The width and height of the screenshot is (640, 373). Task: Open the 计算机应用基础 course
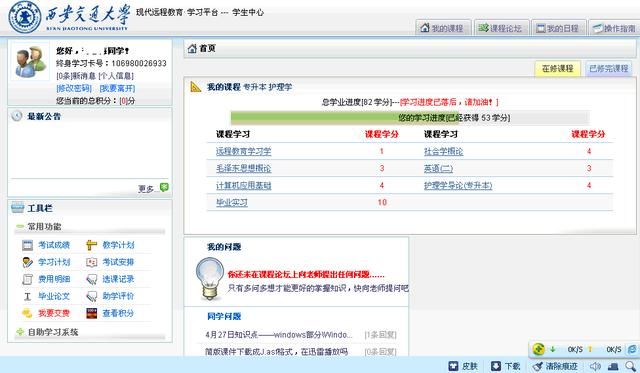243,185
